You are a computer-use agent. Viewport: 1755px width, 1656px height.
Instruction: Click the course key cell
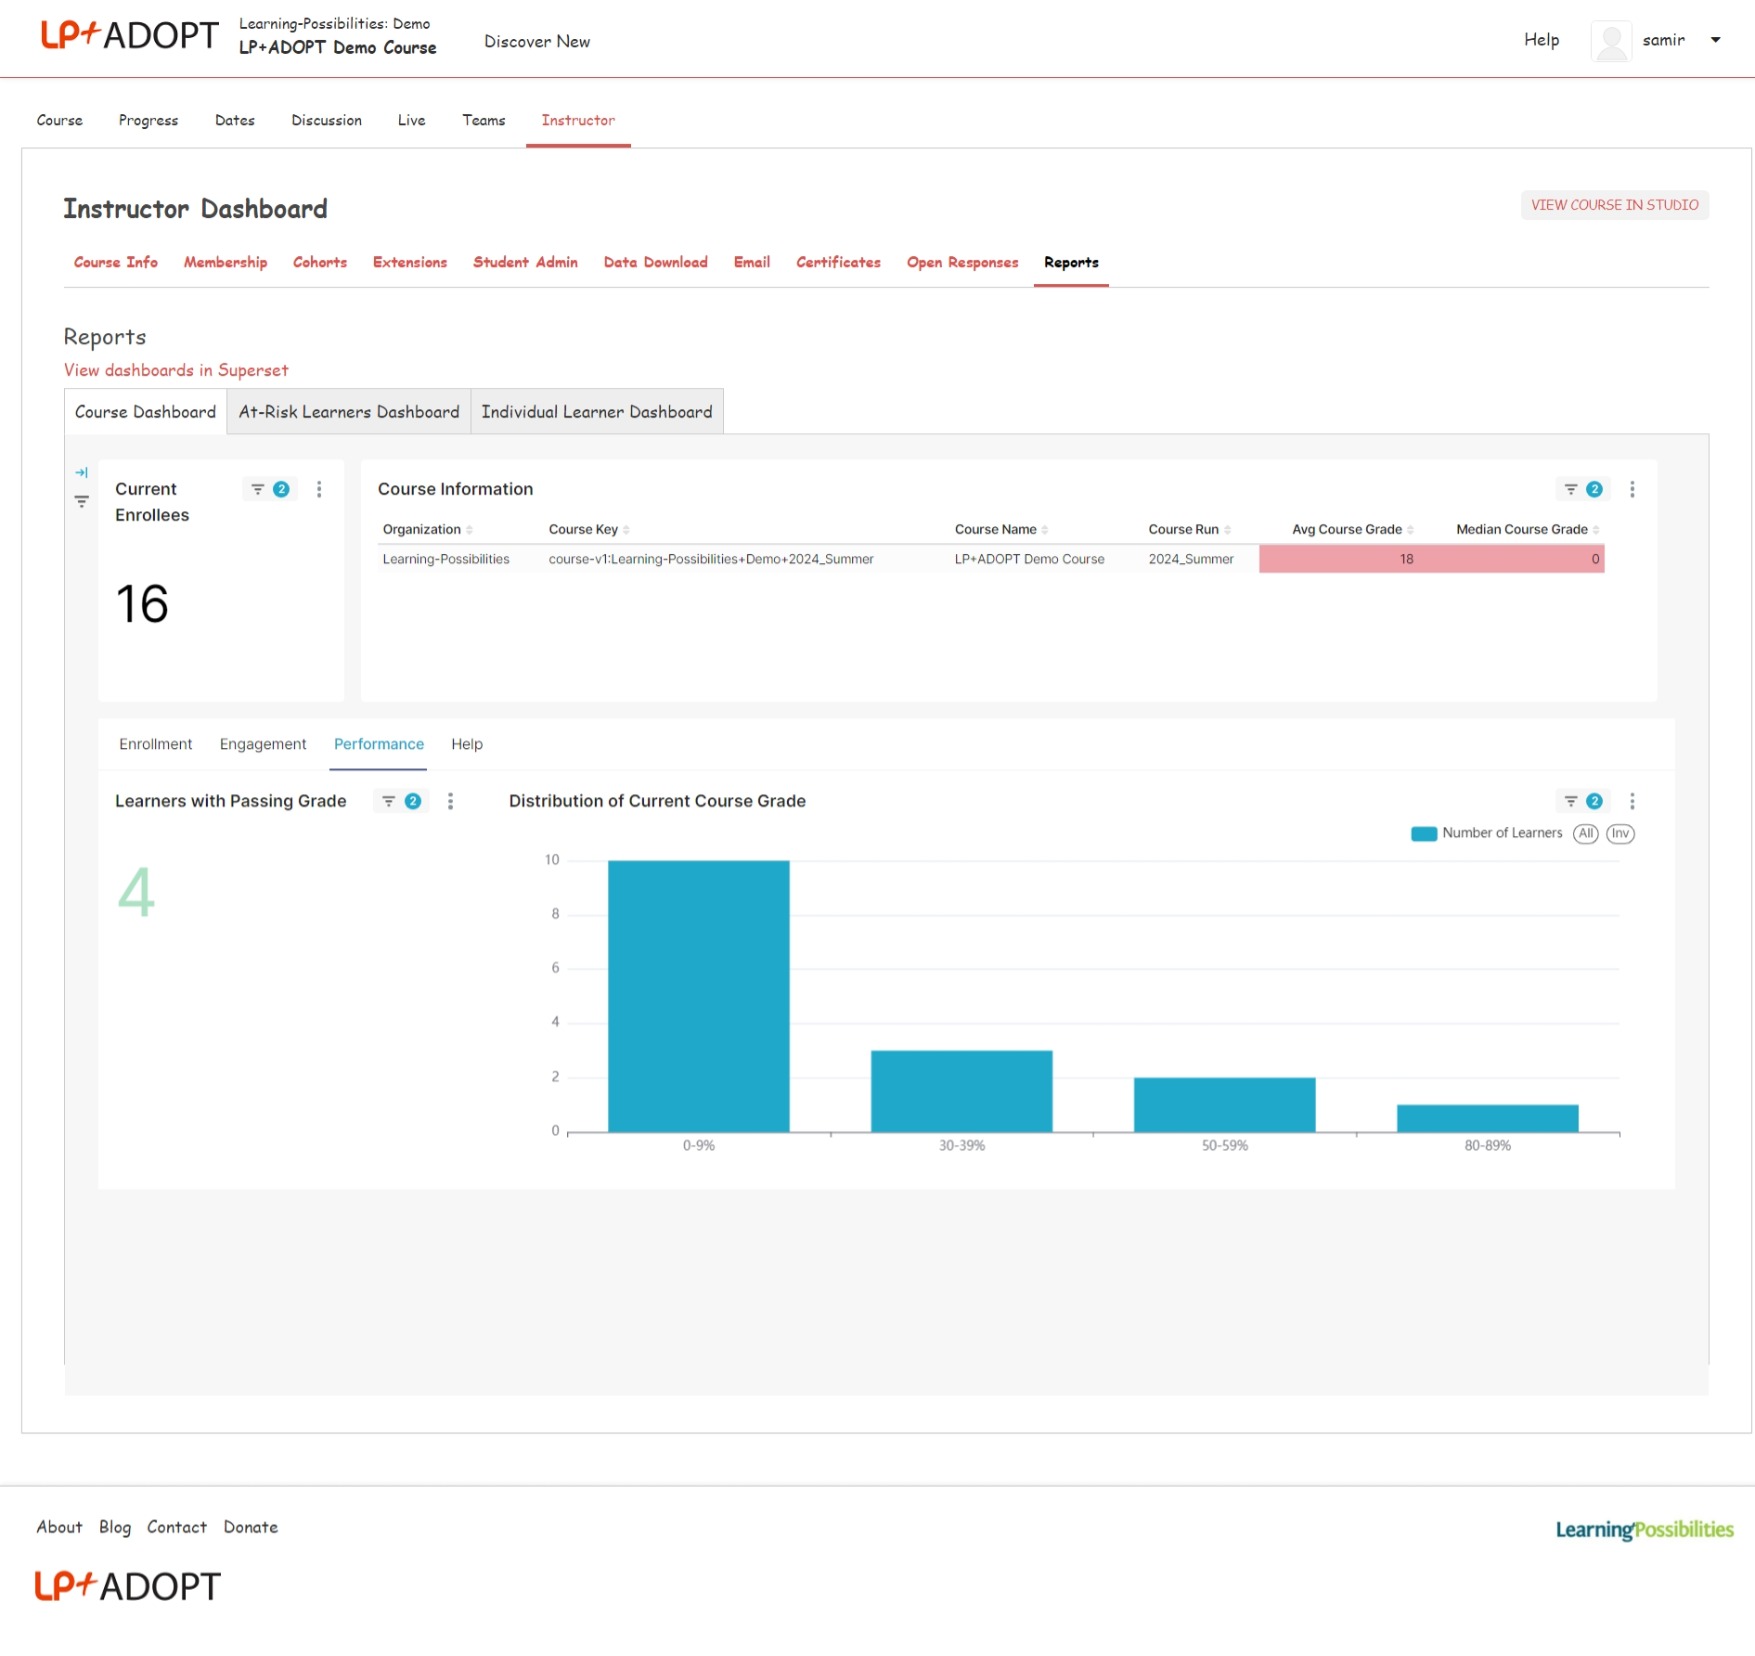[711, 559]
